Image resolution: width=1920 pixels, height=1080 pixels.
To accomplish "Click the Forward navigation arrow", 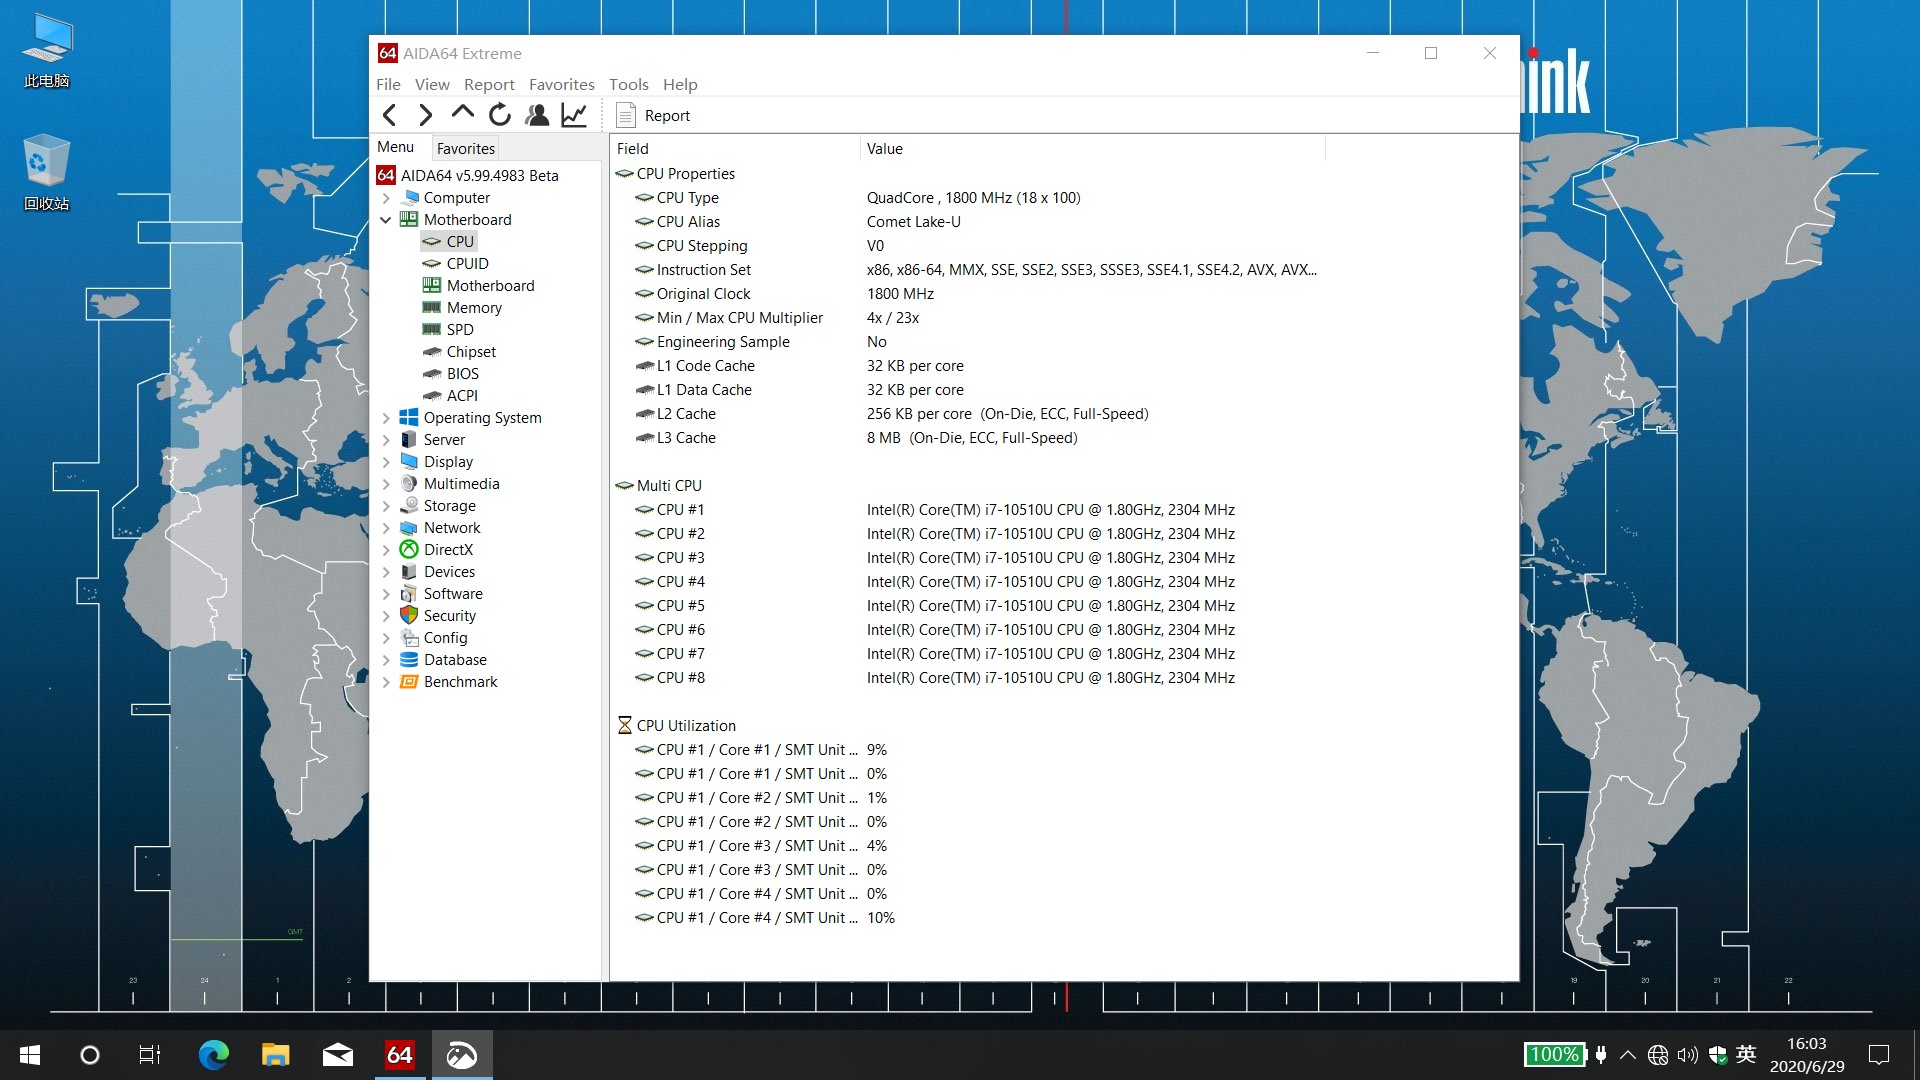I will coord(425,115).
